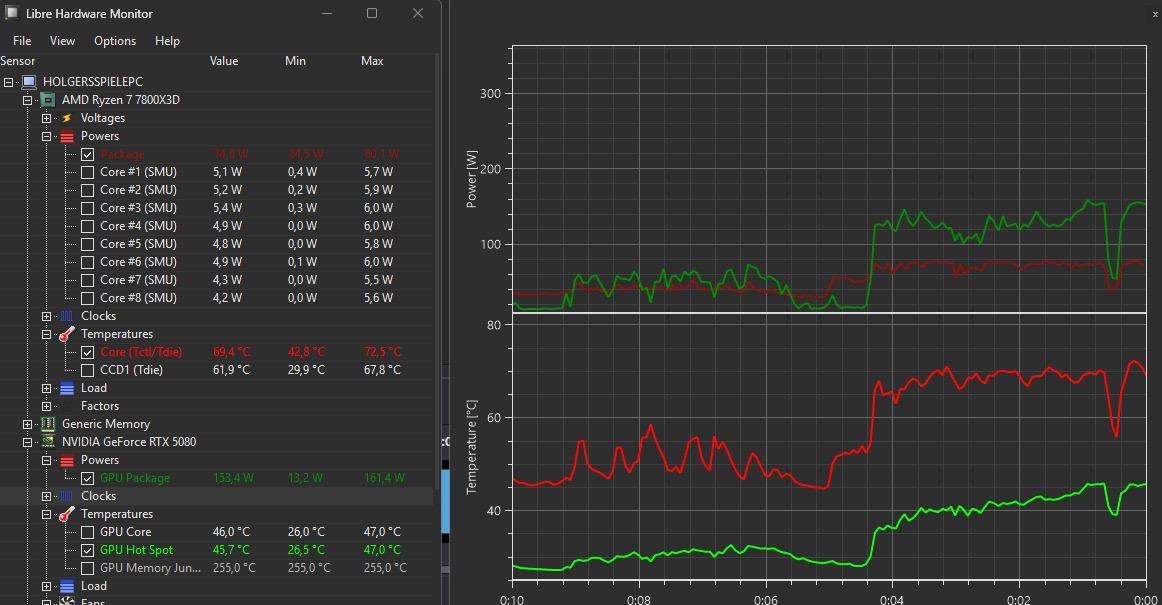The image size is (1162, 605).
Task: Click the GPU Clocks icon
Action: 67,496
